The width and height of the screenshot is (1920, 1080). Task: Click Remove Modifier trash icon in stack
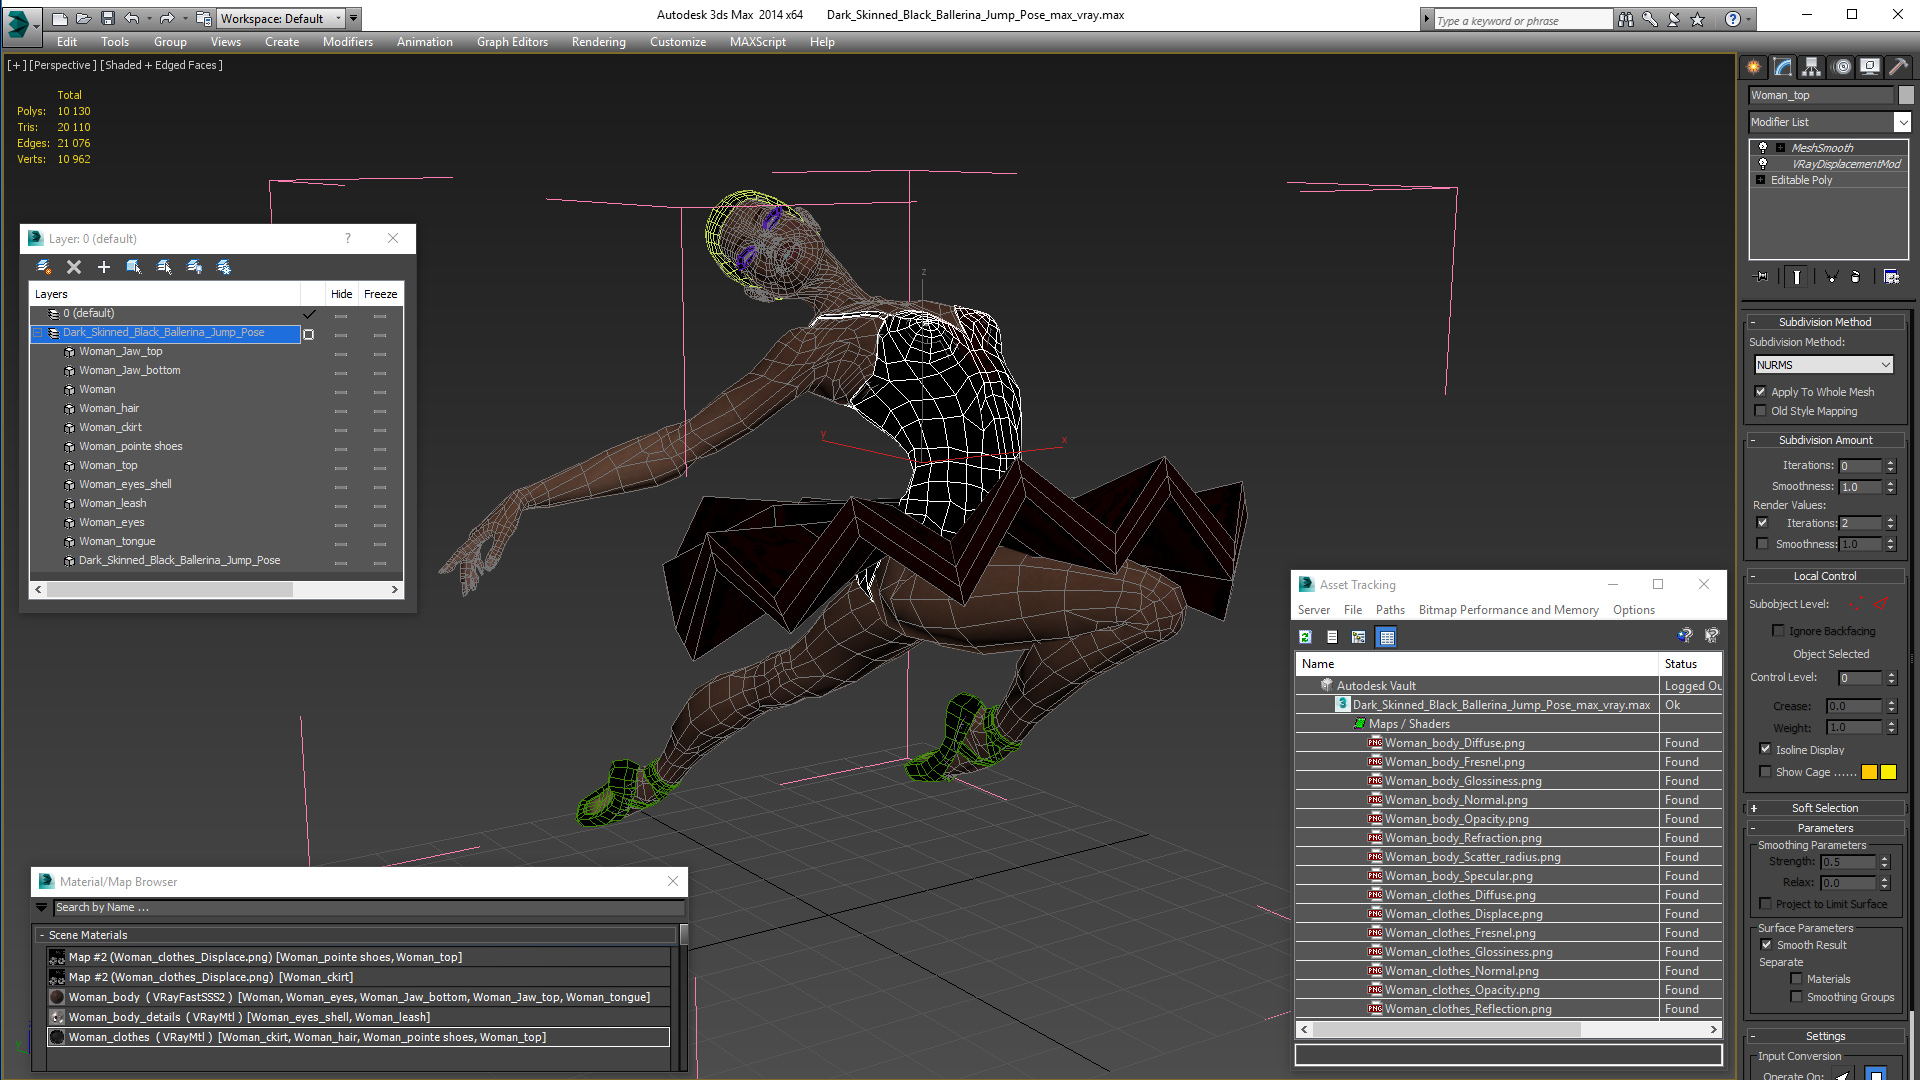[x=1856, y=277]
